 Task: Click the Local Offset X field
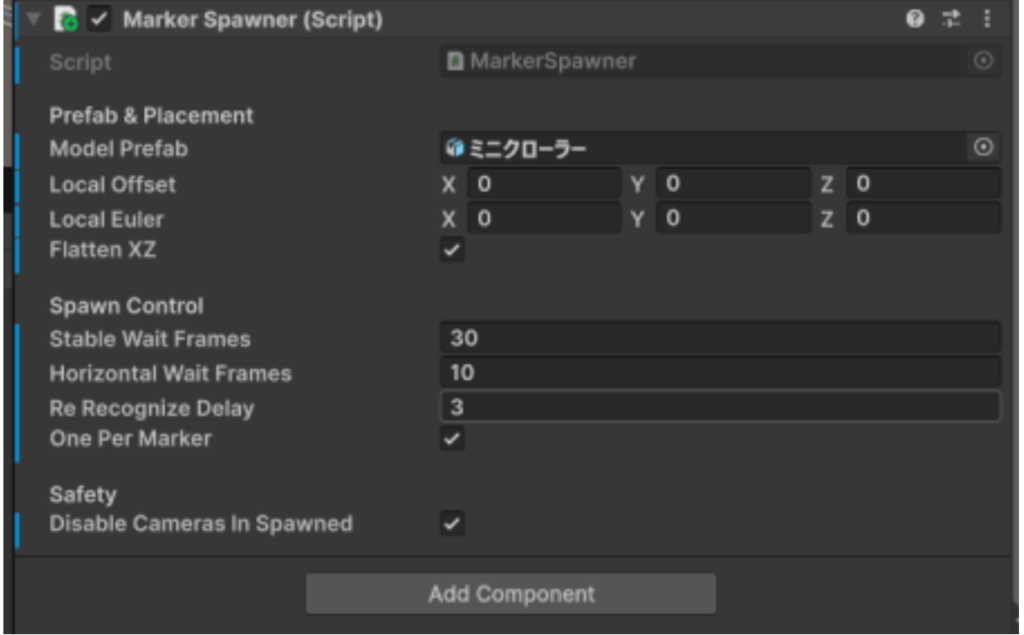click(544, 184)
